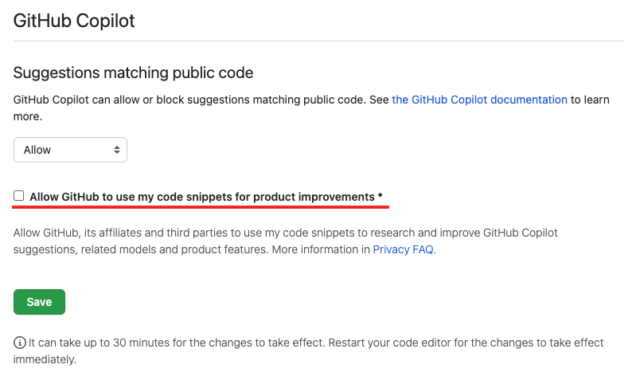Click the 'to learn more.' text after documentation link
This screenshot has width=640, height=376.
click(311, 108)
